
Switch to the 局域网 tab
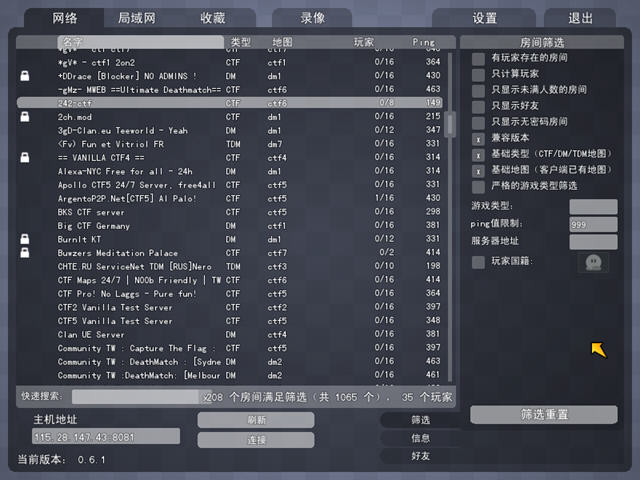pos(137,18)
